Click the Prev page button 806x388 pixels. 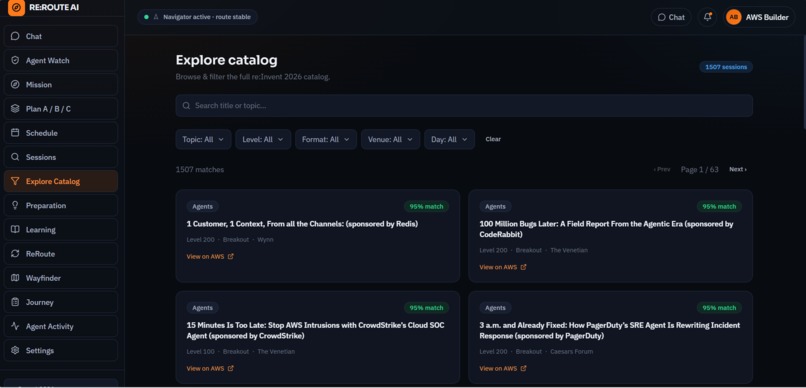click(662, 169)
